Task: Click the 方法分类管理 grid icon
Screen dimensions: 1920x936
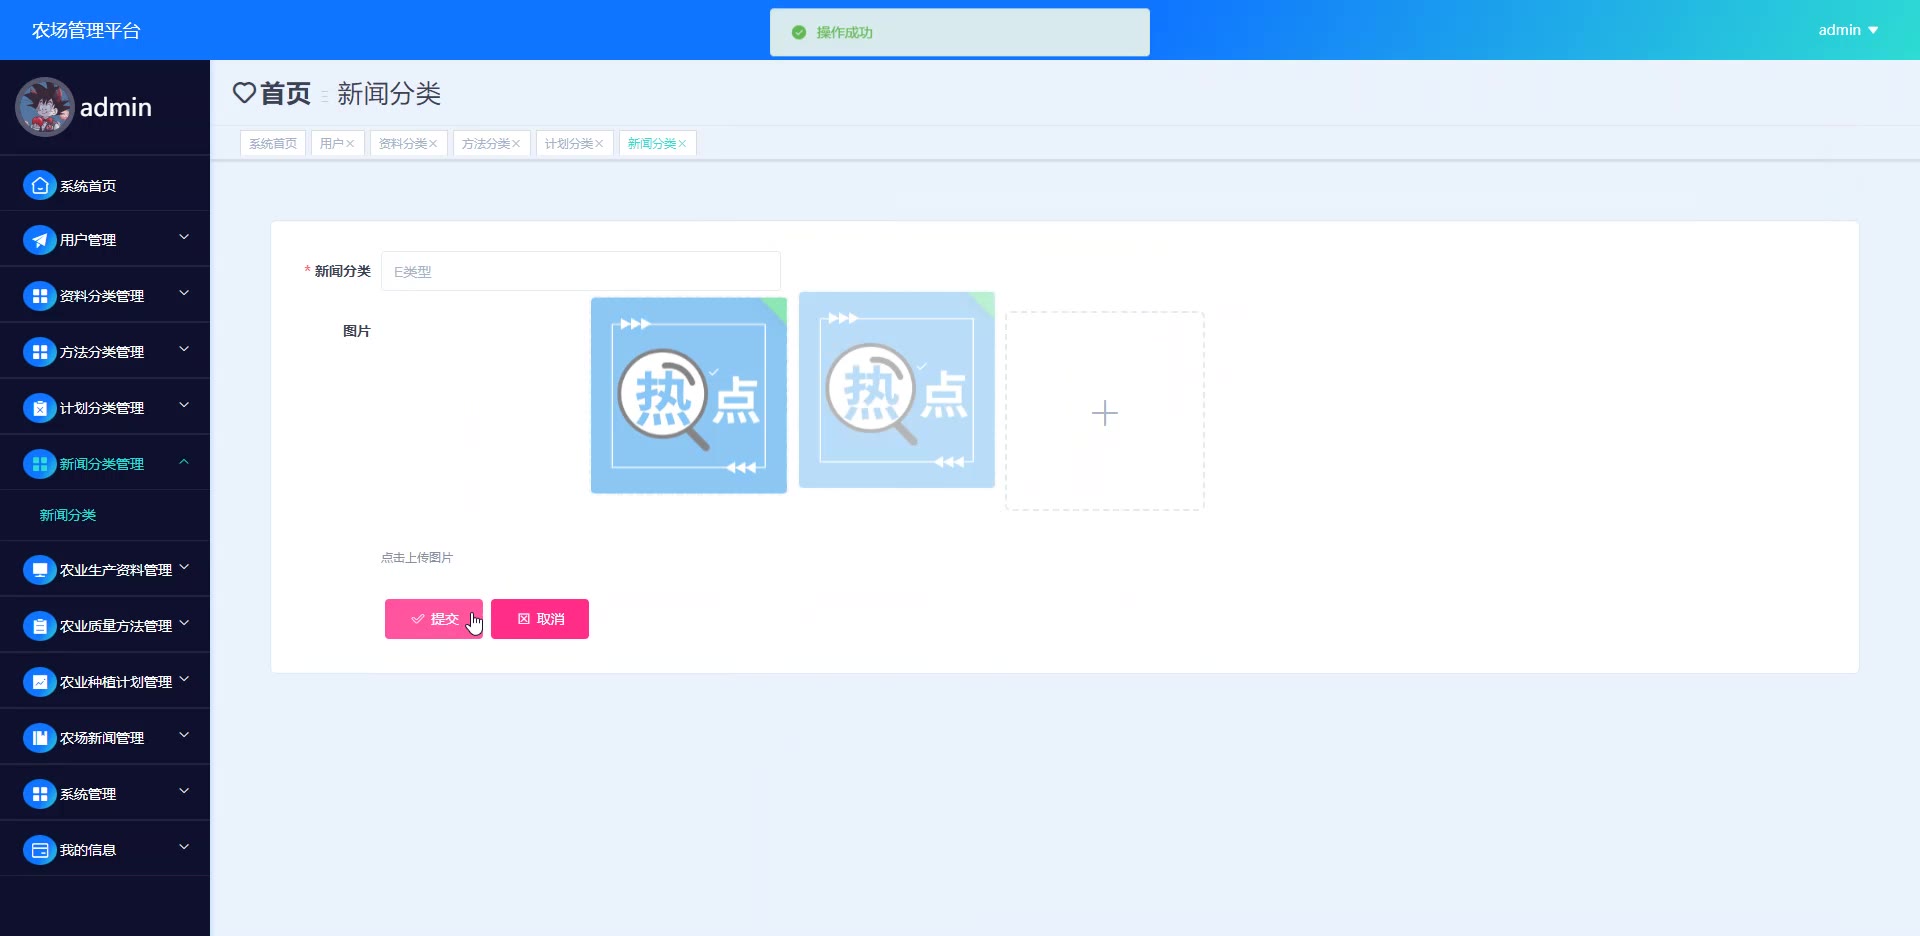Action: pos(40,352)
